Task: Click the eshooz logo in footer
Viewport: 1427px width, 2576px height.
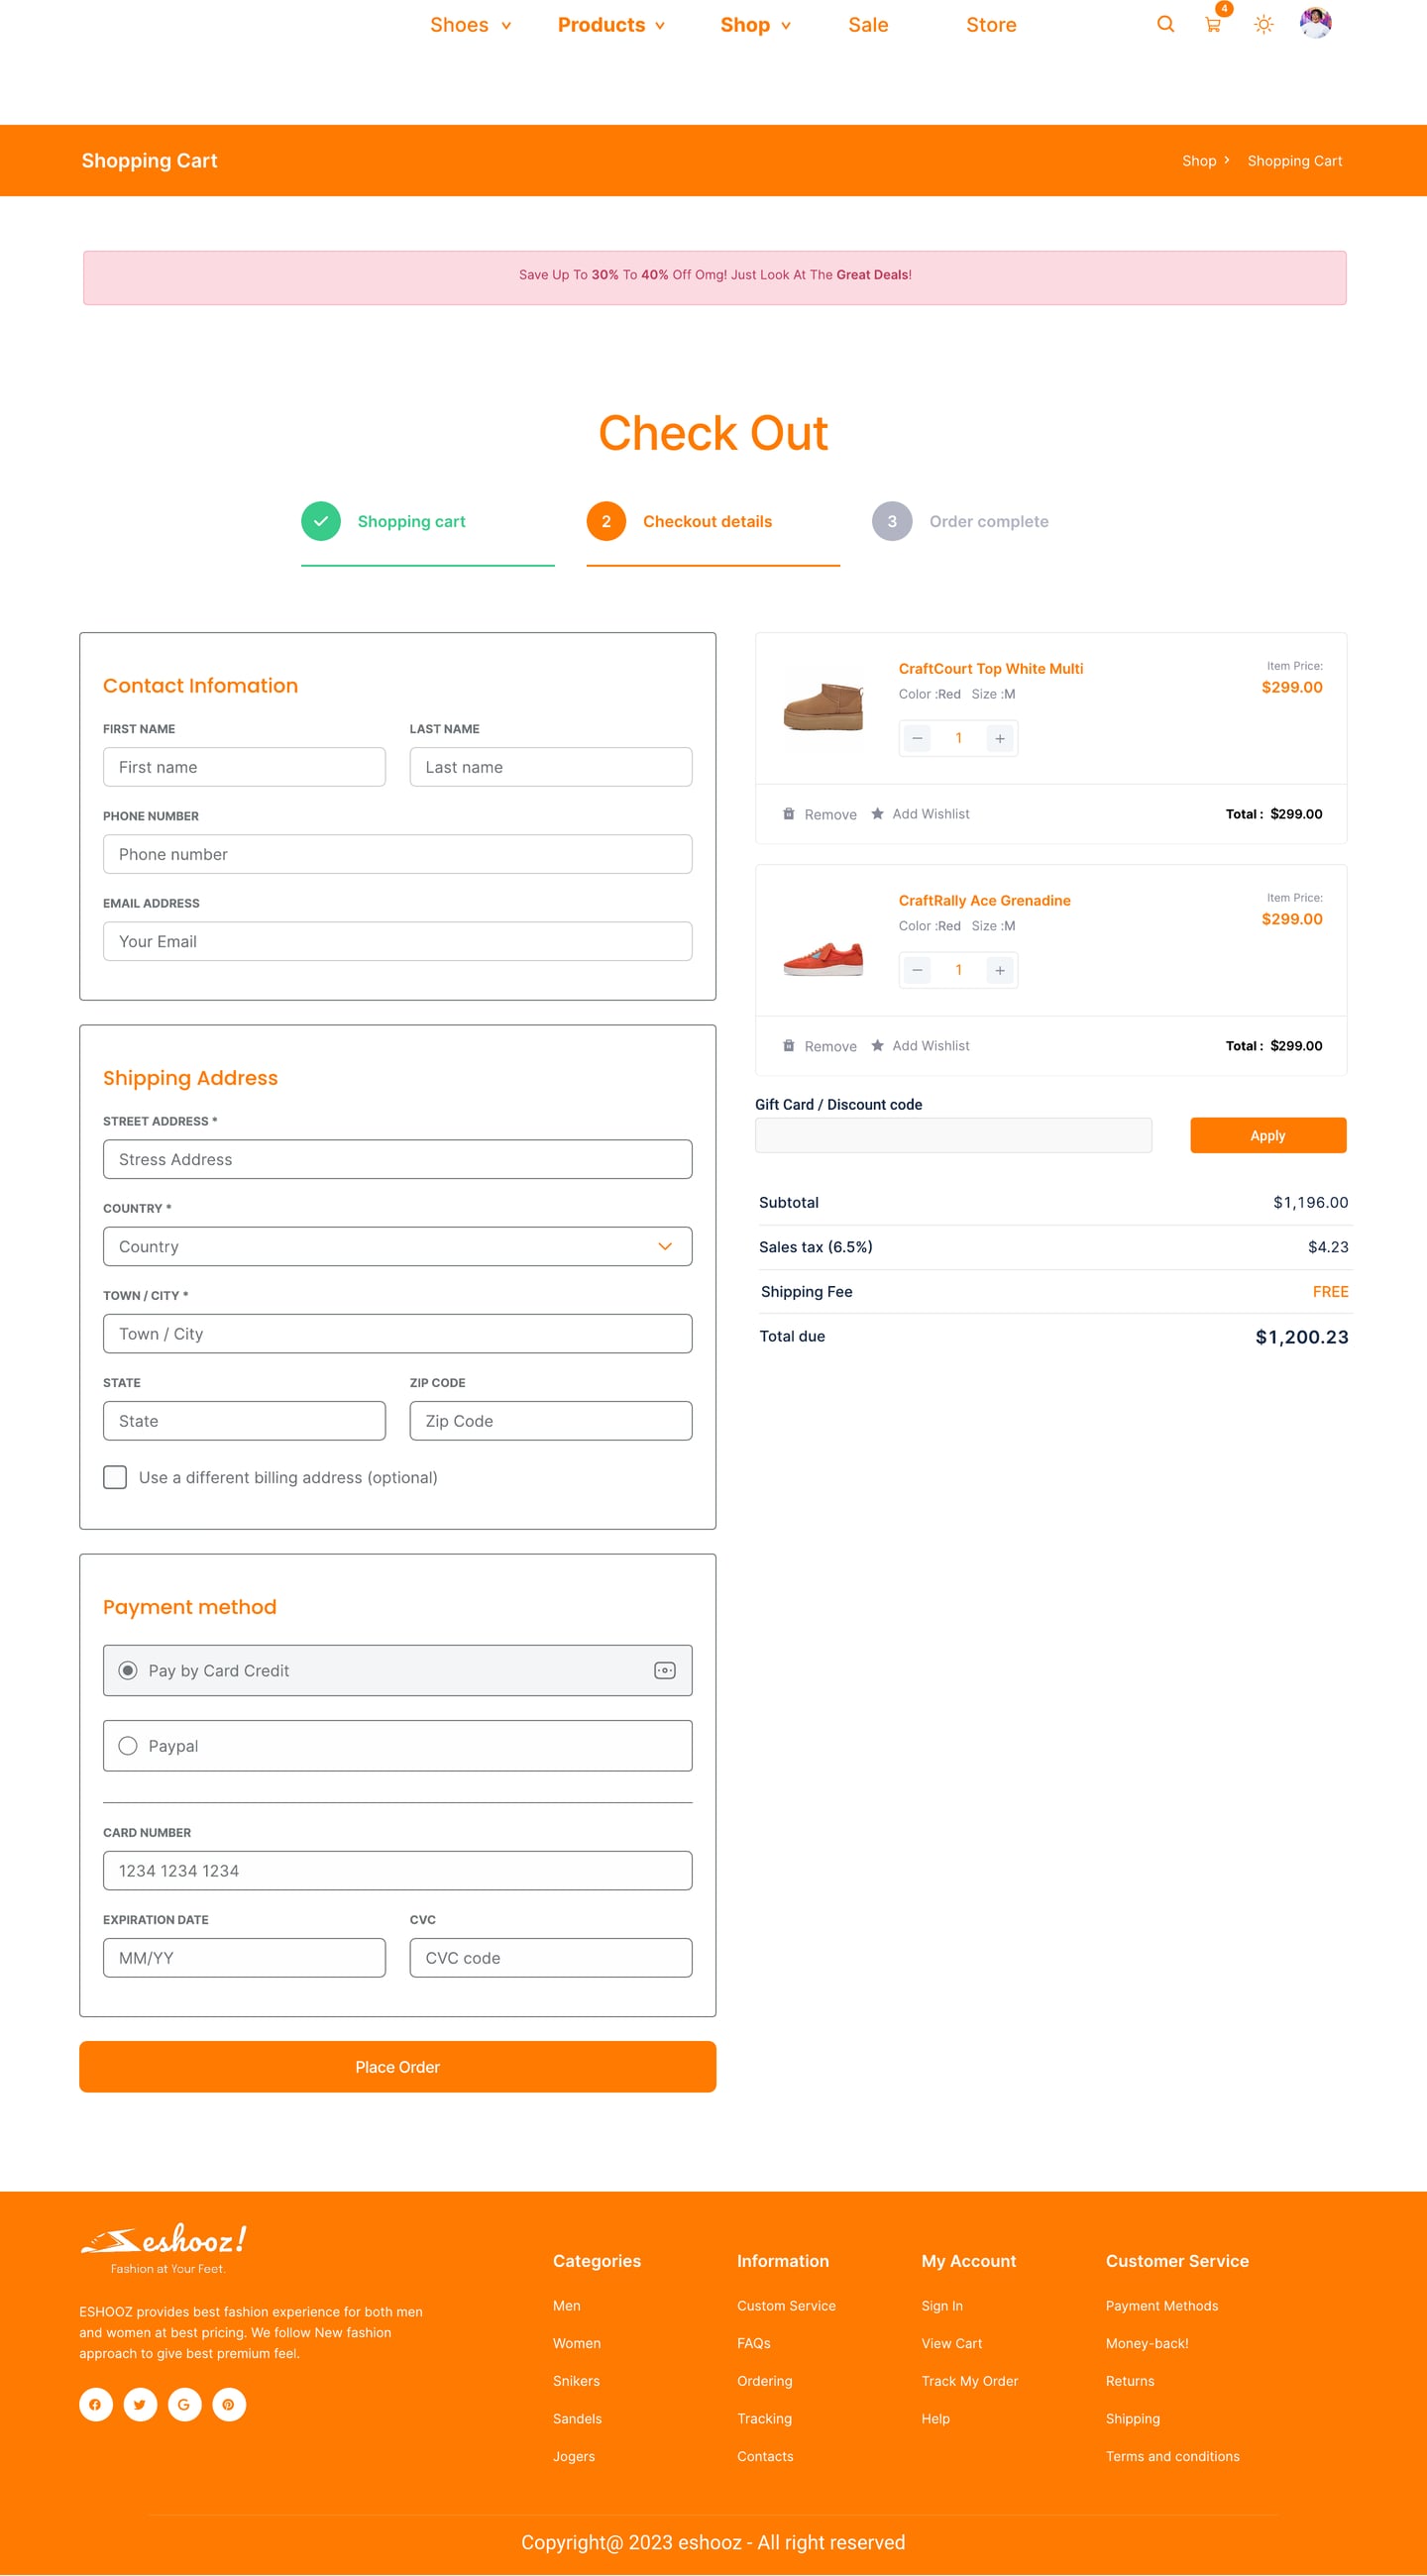Action: click(164, 2247)
